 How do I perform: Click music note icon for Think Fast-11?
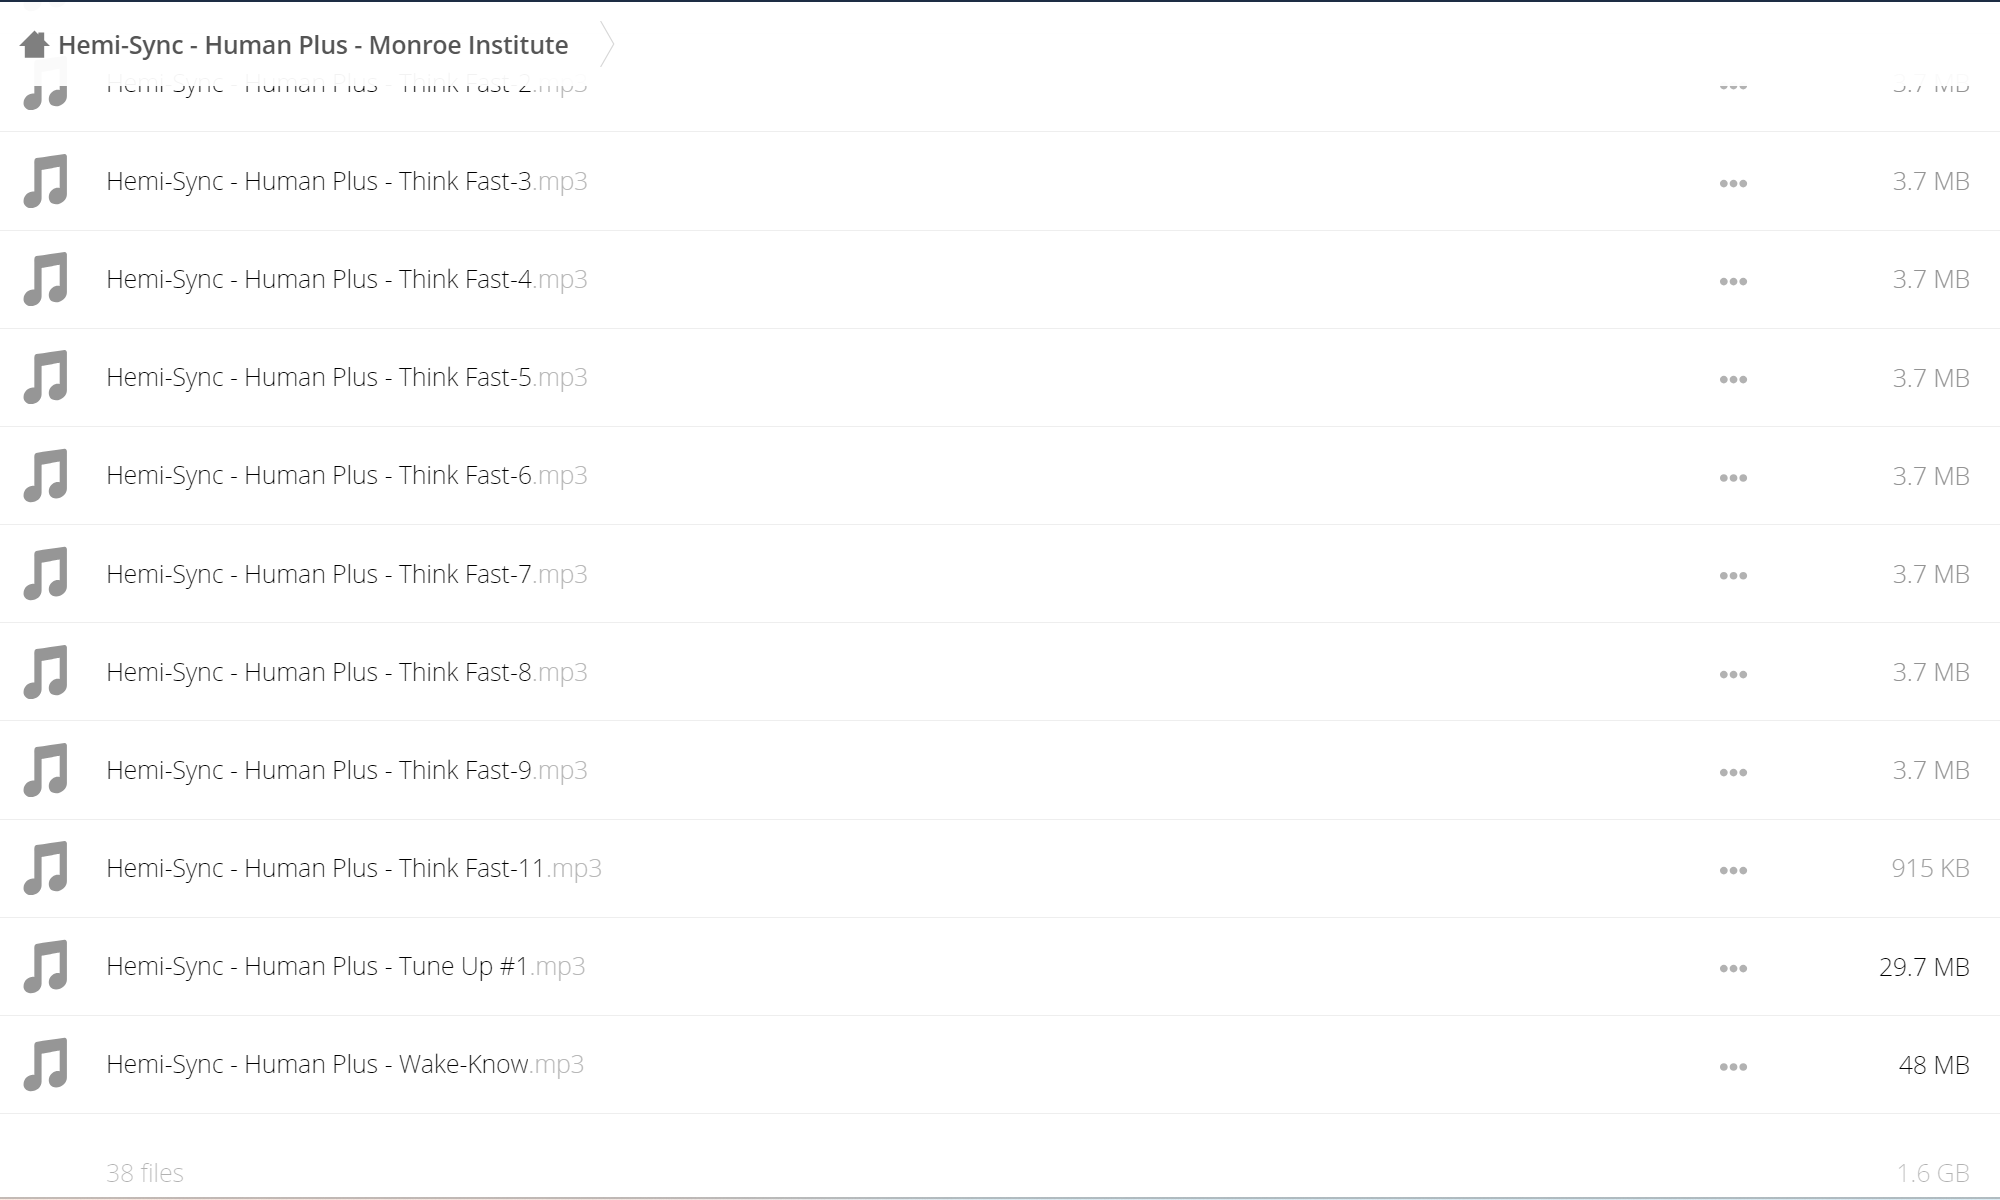[x=46, y=868]
